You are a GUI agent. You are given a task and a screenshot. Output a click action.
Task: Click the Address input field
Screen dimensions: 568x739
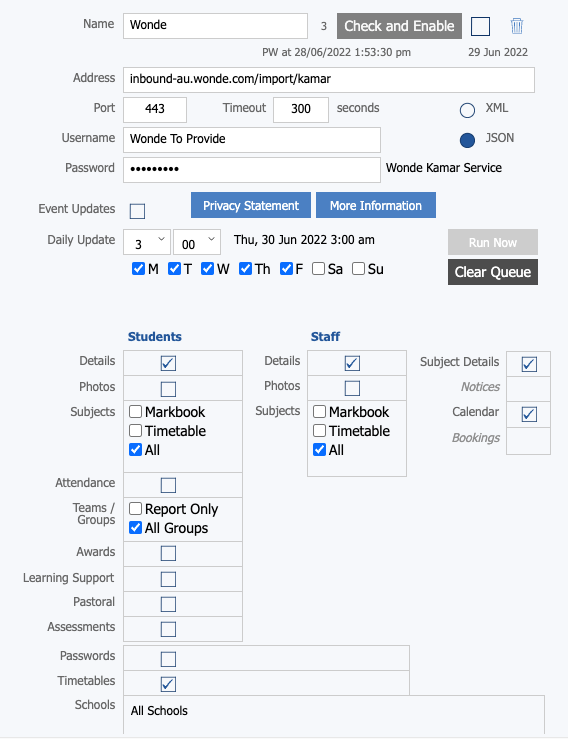329,80
